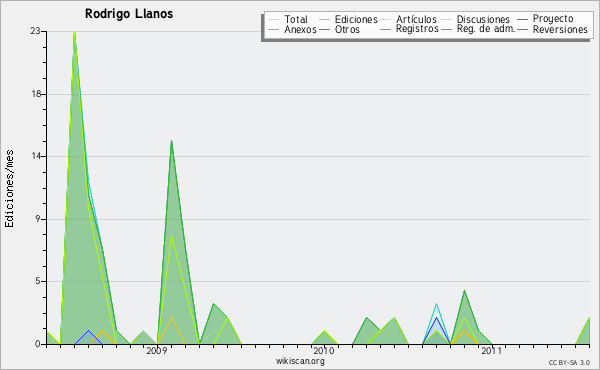
Task: Click the 2009 x-axis label
Action: (x=157, y=350)
